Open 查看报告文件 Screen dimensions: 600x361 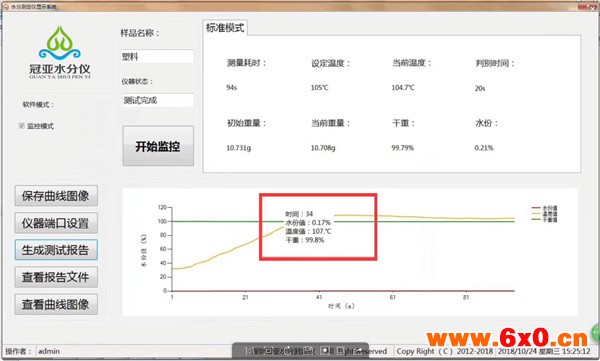click(x=56, y=277)
